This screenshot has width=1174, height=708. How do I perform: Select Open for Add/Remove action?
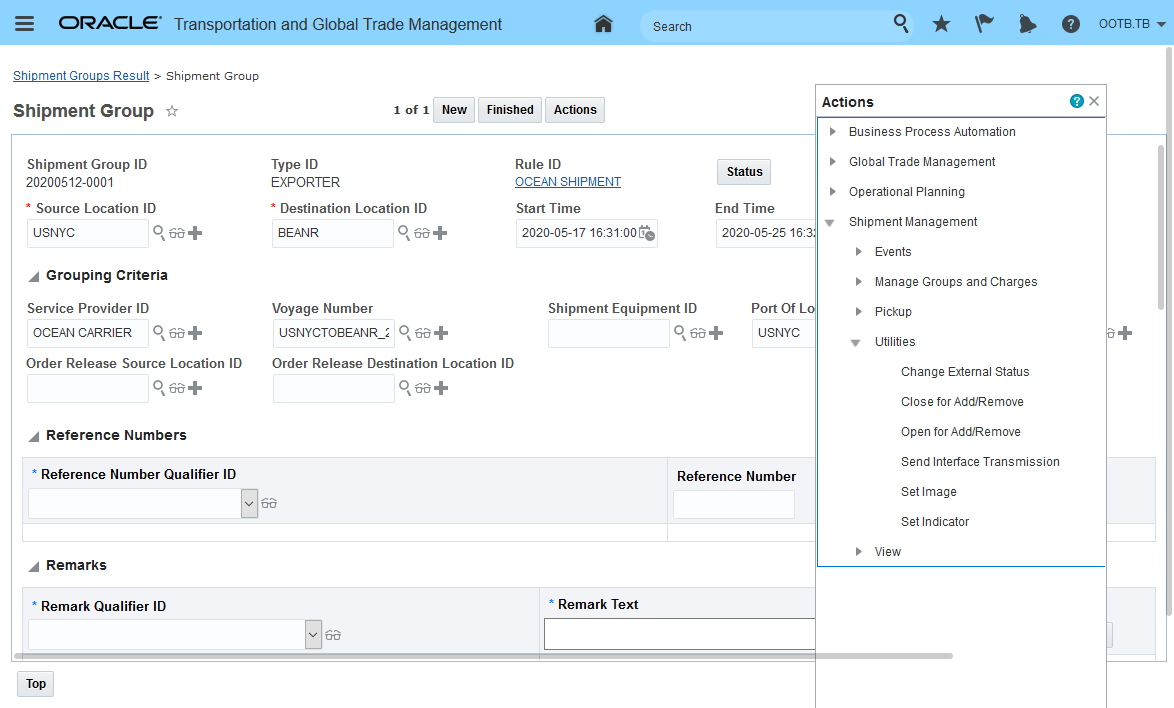(x=961, y=432)
